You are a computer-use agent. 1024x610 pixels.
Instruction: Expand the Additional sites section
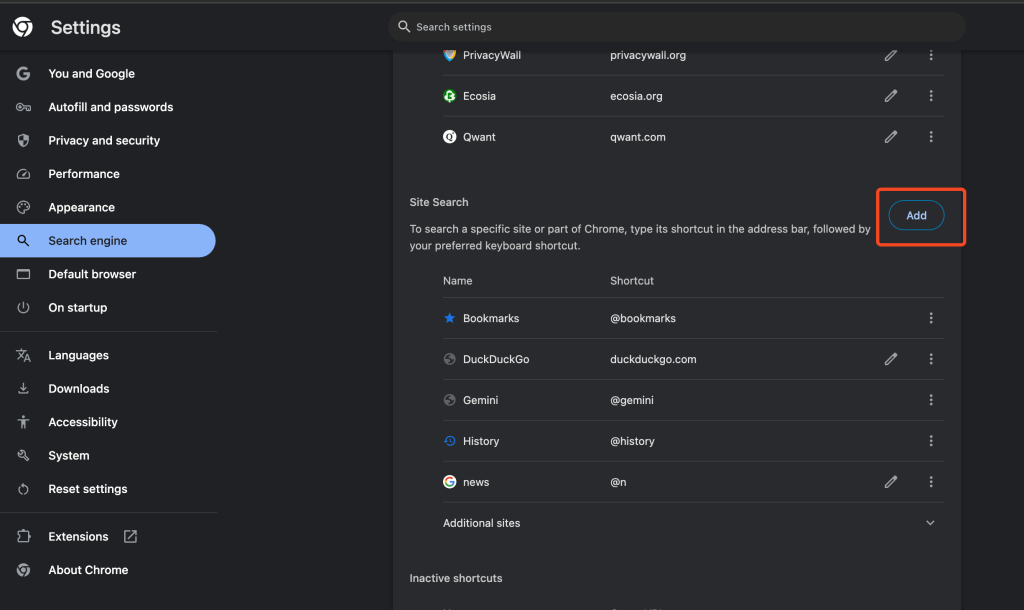pyautogui.click(x=930, y=523)
